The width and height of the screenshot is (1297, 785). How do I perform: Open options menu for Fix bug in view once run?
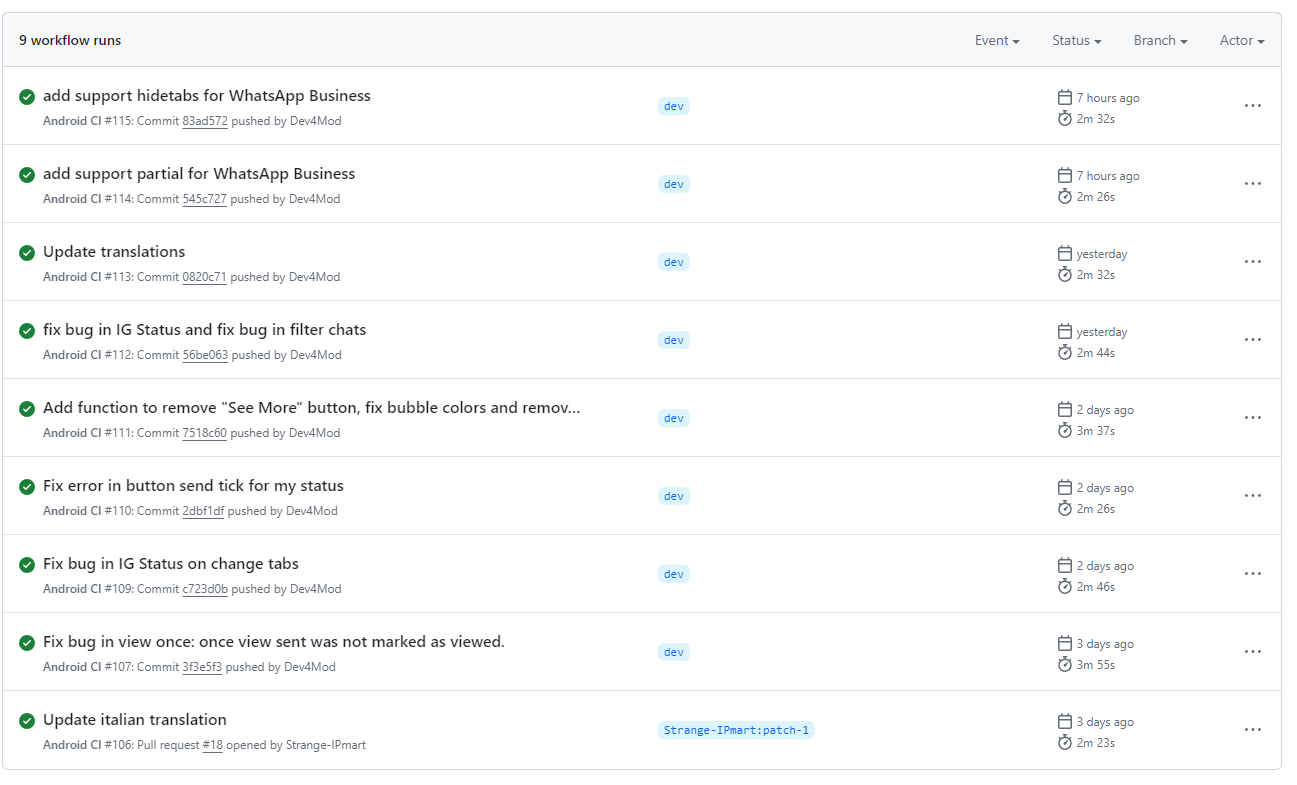pyautogui.click(x=1252, y=652)
